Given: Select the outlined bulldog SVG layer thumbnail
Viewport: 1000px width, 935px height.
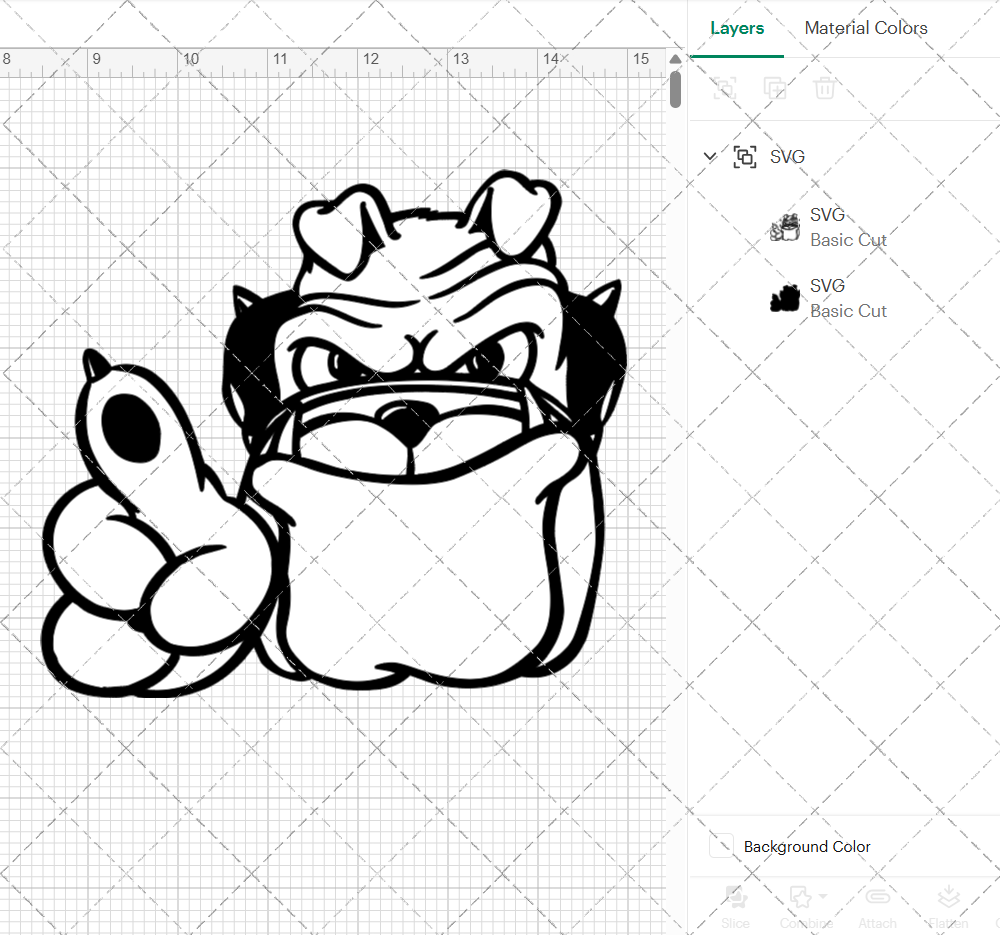Looking at the screenshot, I should coord(785,228).
